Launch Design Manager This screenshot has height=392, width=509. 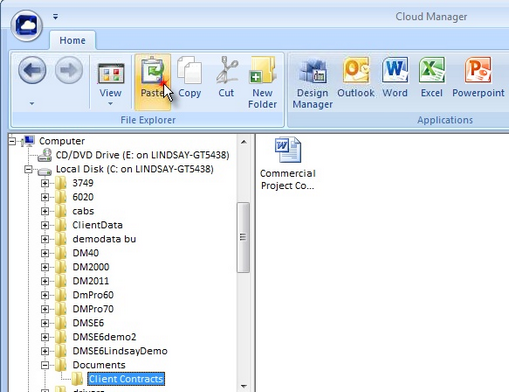pos(313,82)
